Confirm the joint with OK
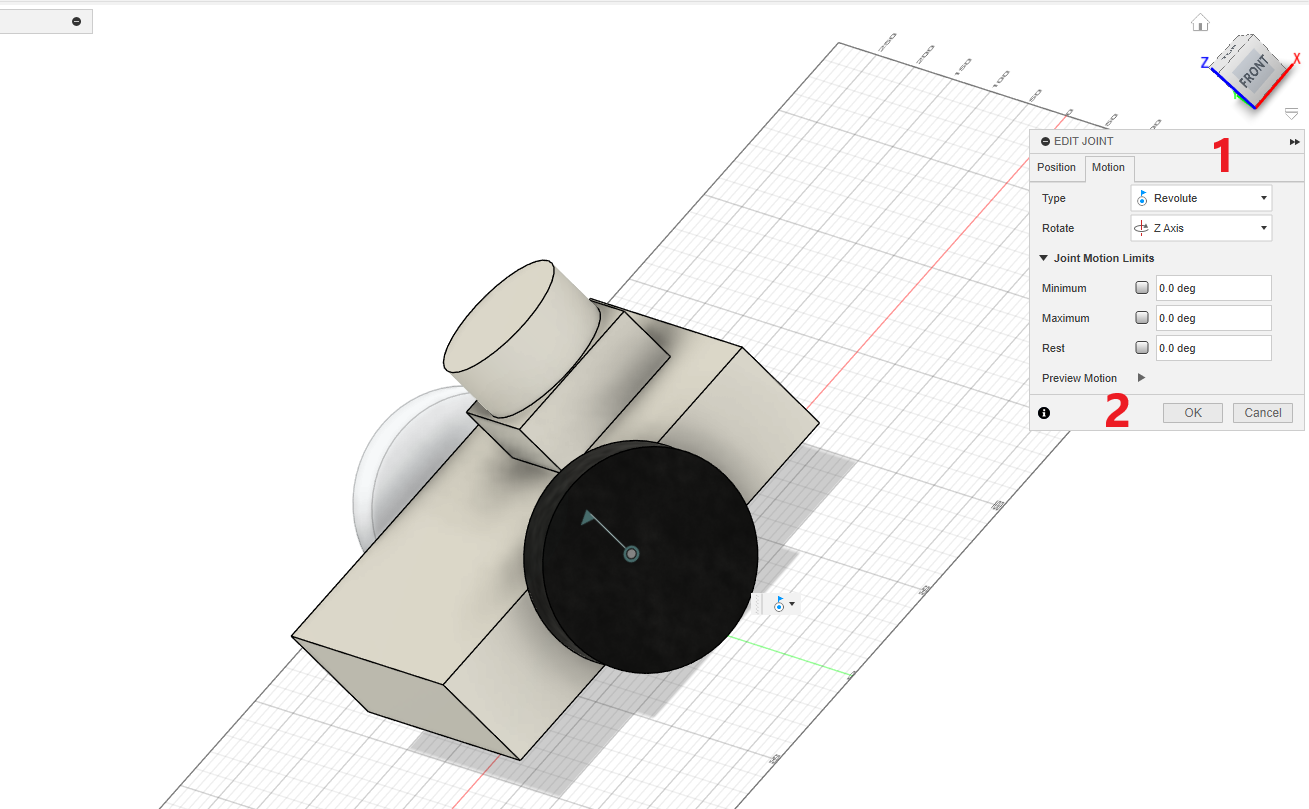This screenshot has height=809, width=1309. (x=1193, y=413)
